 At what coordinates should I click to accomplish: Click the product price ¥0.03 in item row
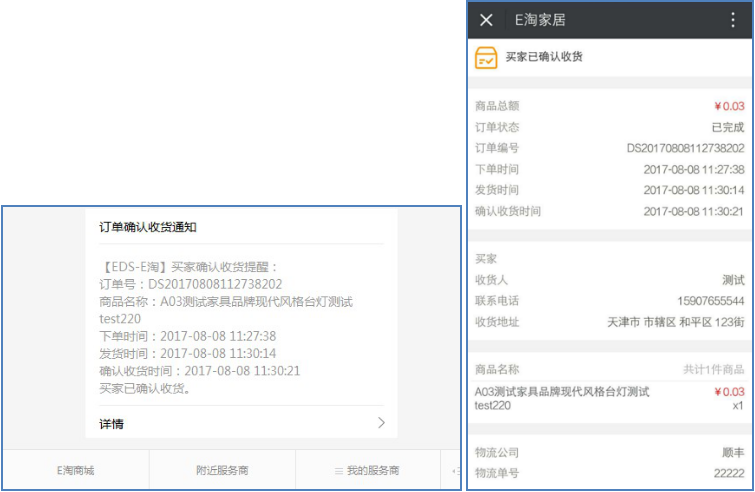pos(729,392)
